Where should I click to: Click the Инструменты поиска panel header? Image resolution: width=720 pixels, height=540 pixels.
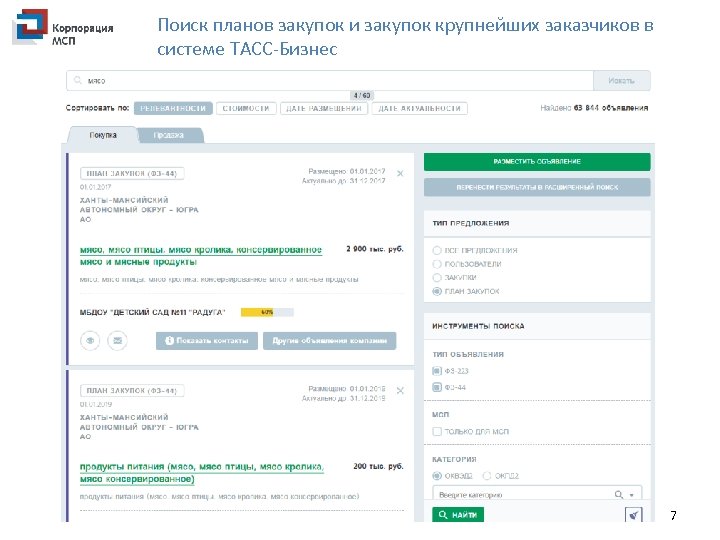[x=537, y=326]
